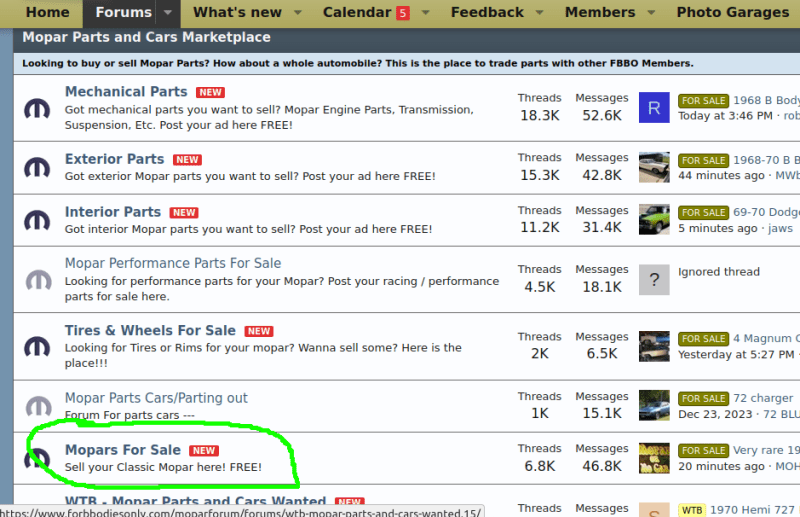Image resolution: width=800 pixels, height=517 pixels.
Task: Open the Exterior Parts forum
Action: coord(114,159)
